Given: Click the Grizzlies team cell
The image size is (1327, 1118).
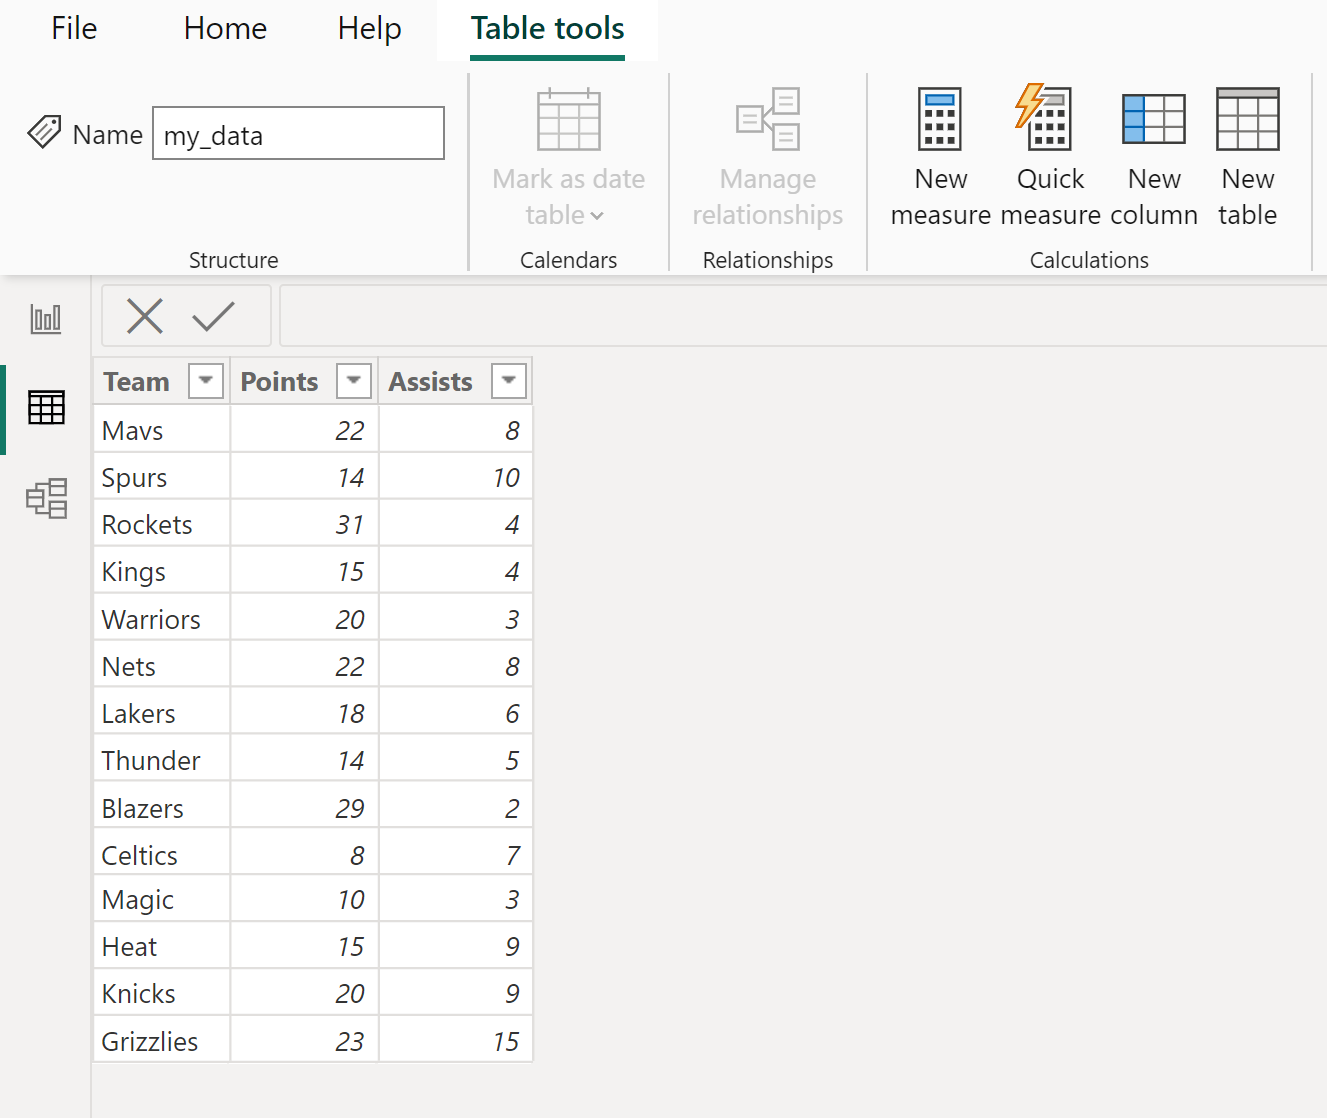Looking at the screenshot, I should [x=162, y=1041].
